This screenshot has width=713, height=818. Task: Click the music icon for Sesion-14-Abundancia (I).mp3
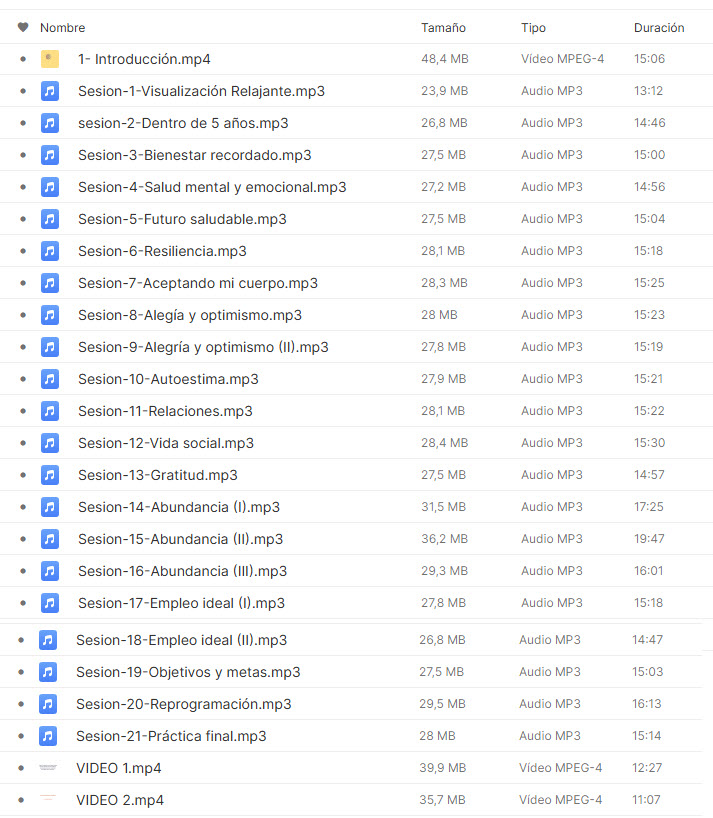pos(50,507)
